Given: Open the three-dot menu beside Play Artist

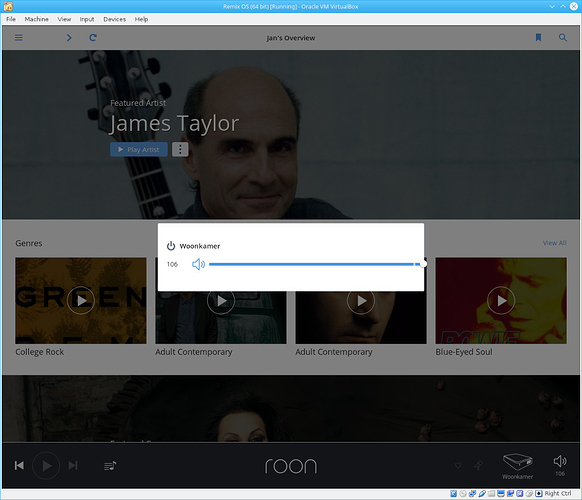Looking at the screenshot, I should point(180,150).
